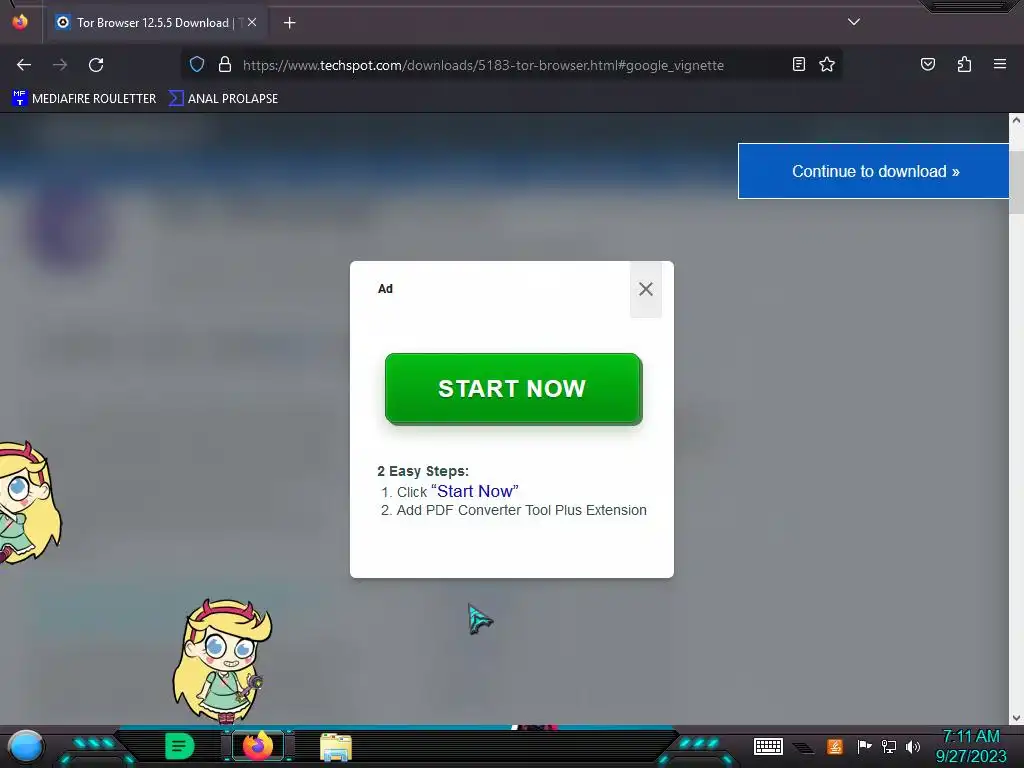
Task: Open MEDIAFIRE ROULETTER bookmark
Action: (84, 99)
